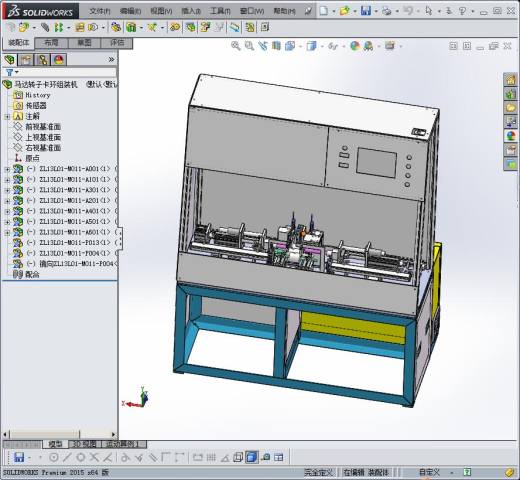Expand the ZL13L01-M011-A301 component
This screenshot has height=480, width=520.
pos(7,190)
